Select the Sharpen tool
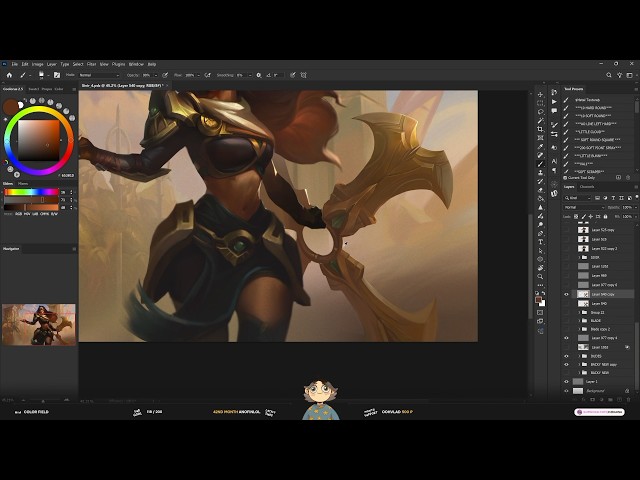This screenshot has height=480, width=640. pos(540,207)
